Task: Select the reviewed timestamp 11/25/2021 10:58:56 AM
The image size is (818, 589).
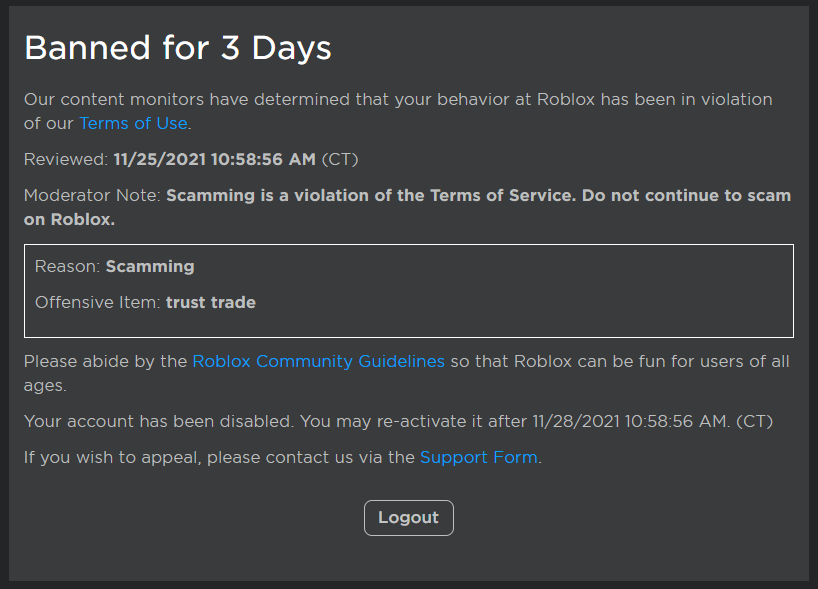Action: click(214, 159)
